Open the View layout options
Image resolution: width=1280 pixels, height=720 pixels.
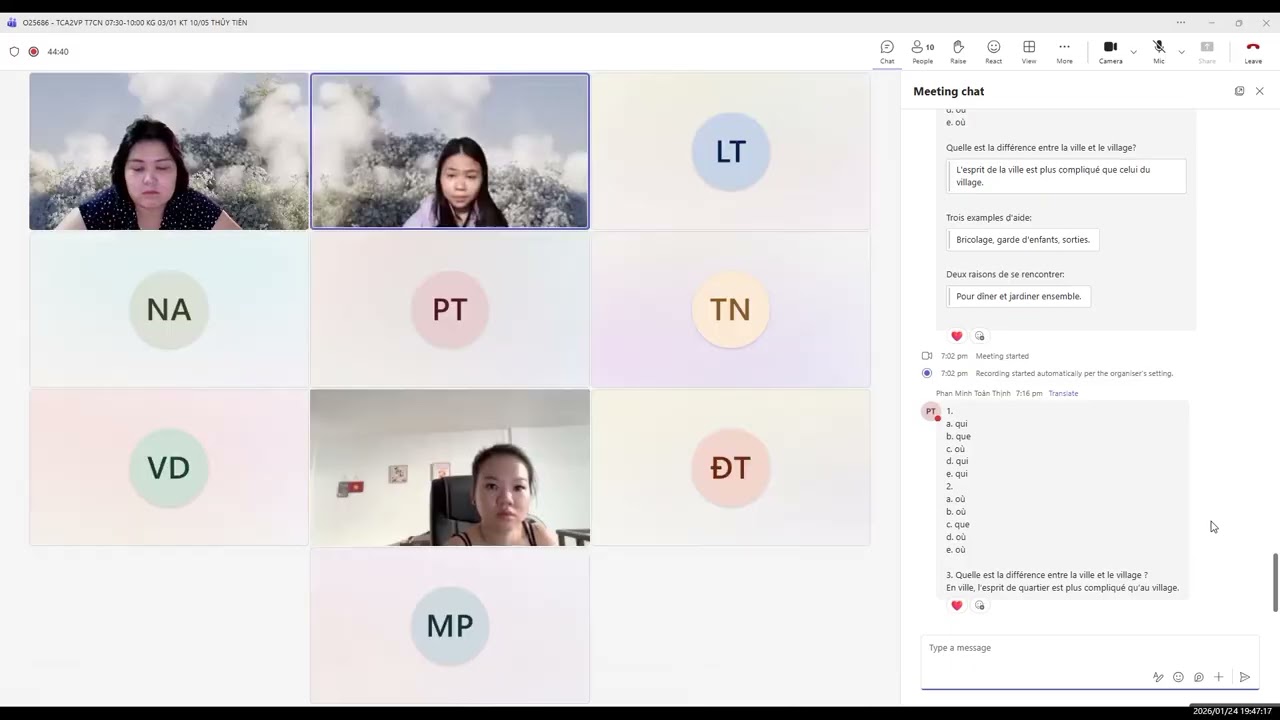click(1029, 52)
